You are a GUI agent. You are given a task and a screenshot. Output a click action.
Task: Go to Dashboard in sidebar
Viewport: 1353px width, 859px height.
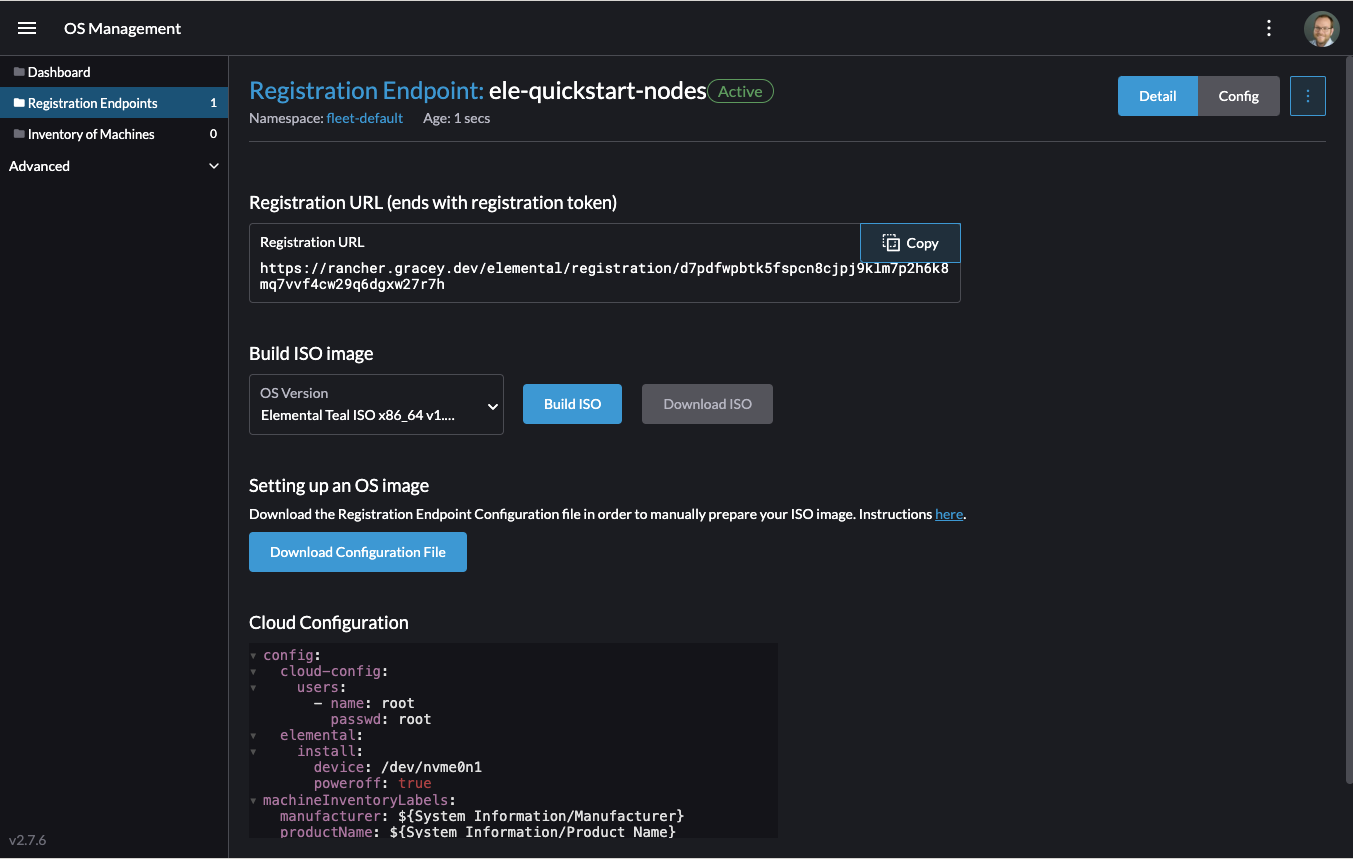(x=114, y=72)
